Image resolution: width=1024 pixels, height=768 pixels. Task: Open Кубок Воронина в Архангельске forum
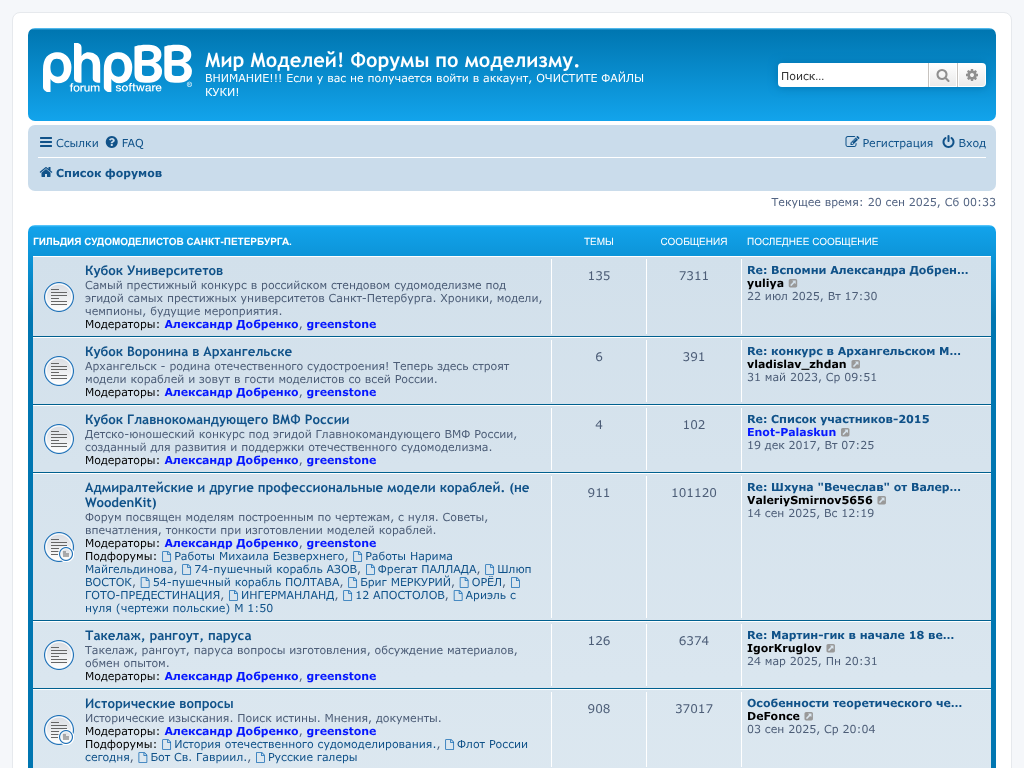click(188, 352)
